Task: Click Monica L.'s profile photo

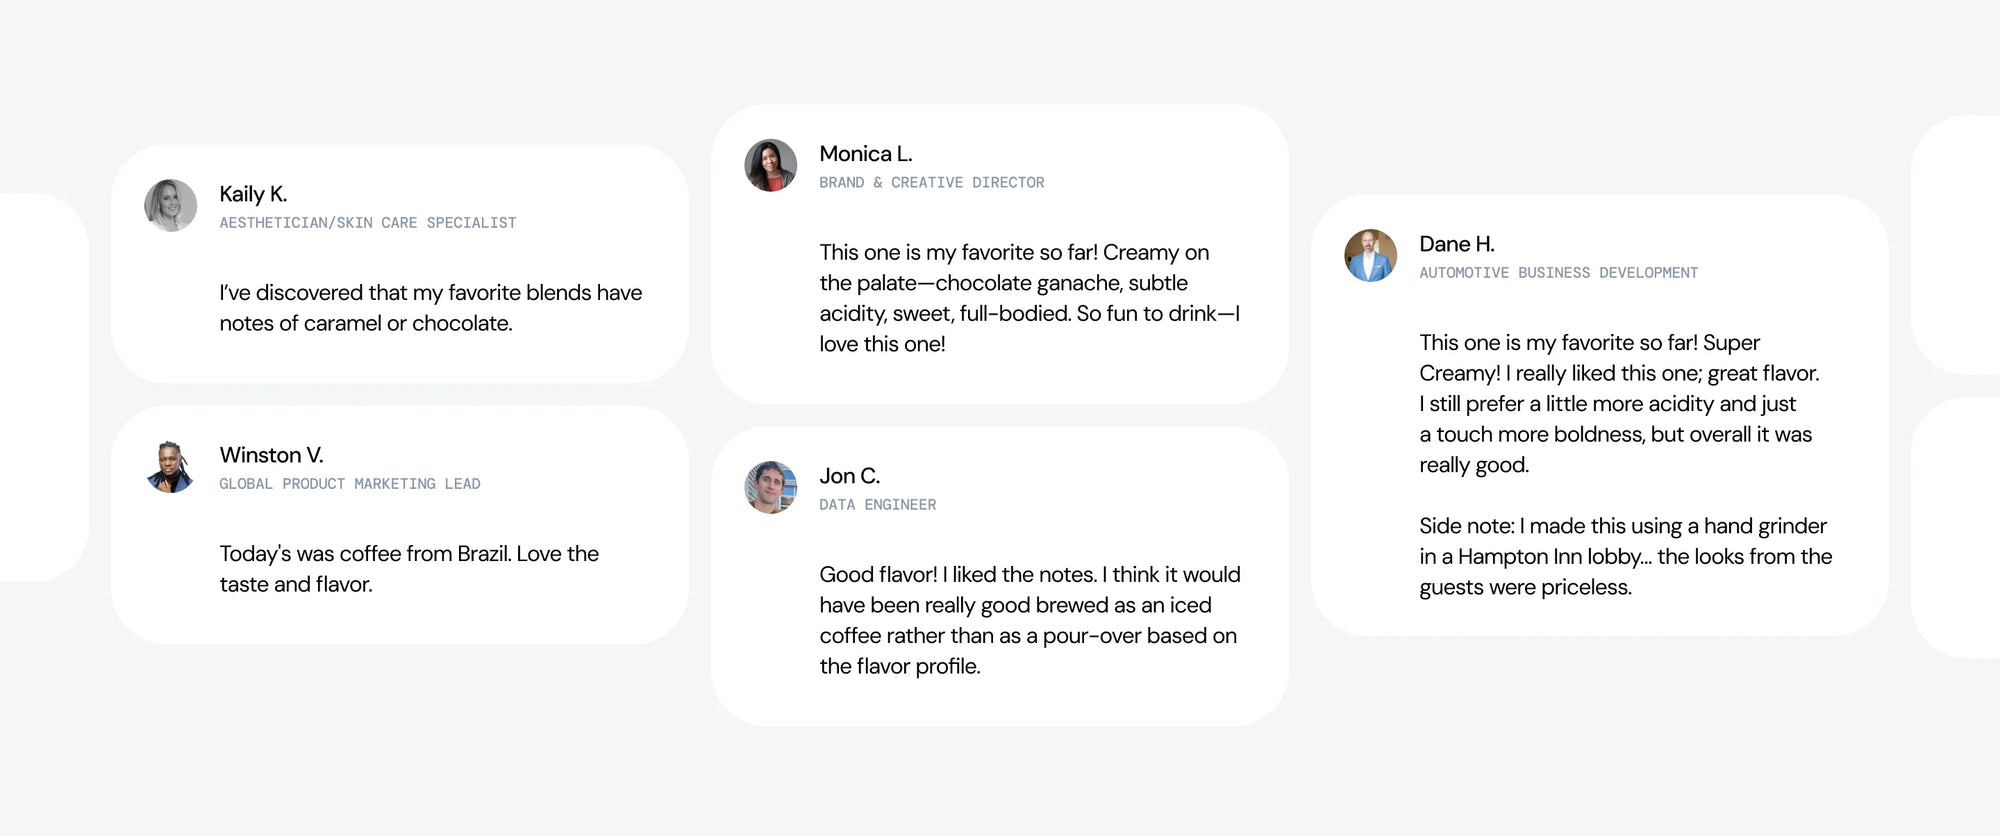Action: (x=770, y=166)
